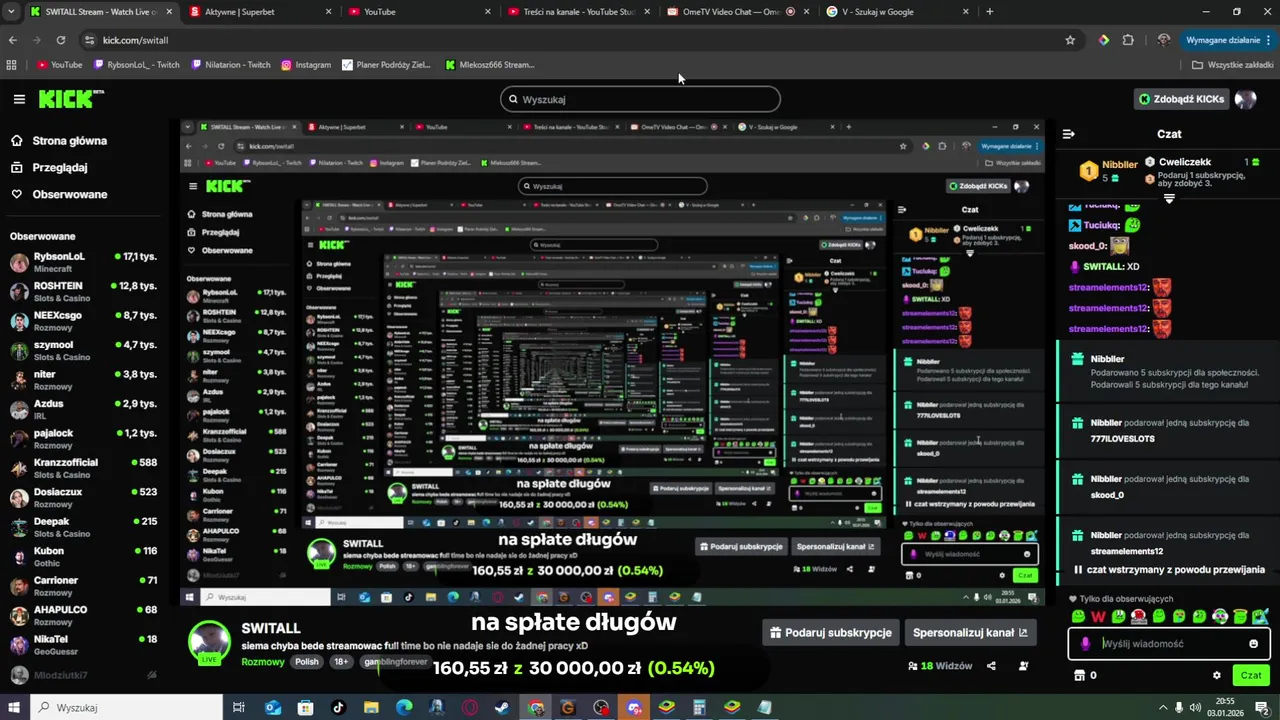This screenshot has width=1280, height=720.
Task: Click the Polish language tag
Action: point(307,662)
